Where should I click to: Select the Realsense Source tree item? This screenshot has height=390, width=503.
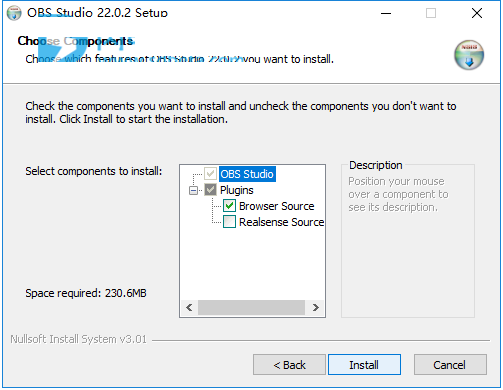pos(282,222)
